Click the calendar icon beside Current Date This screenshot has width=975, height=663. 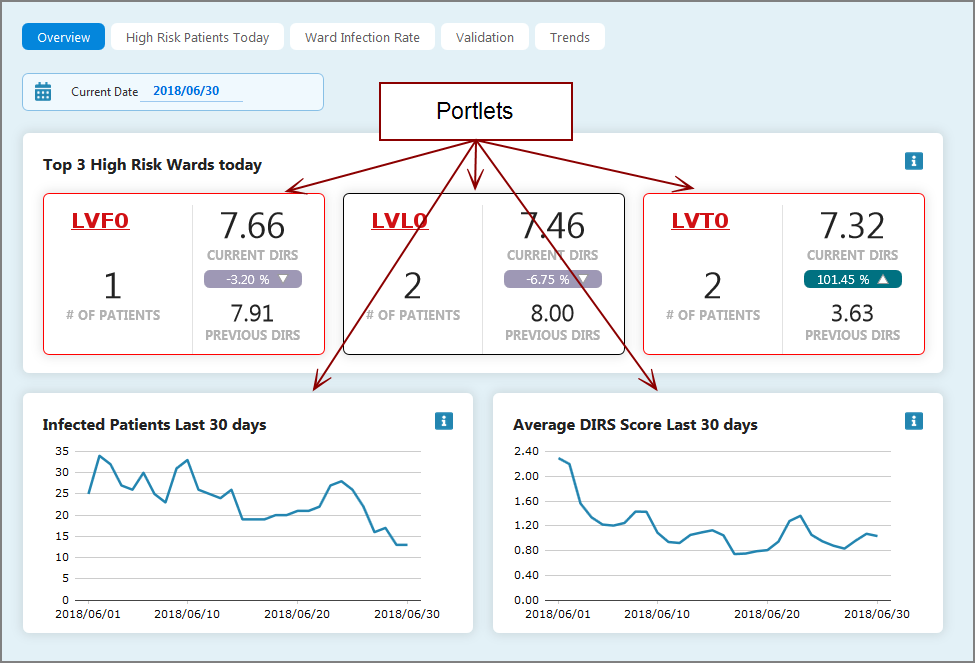(x=43, y=92)
